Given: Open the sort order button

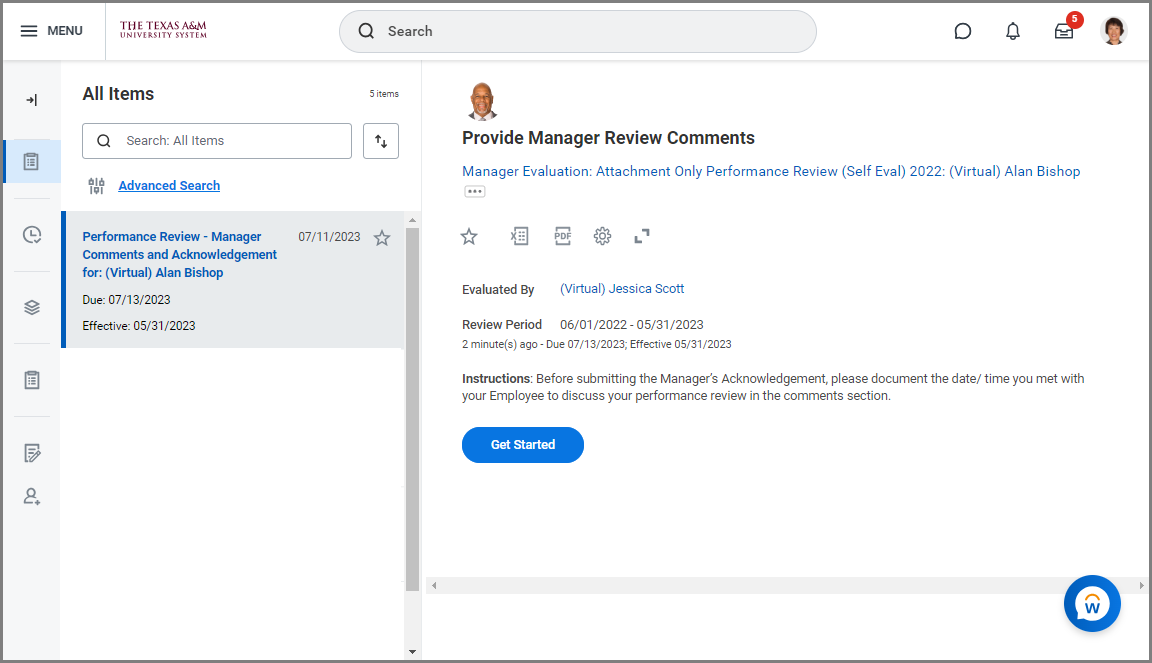Looking at the screenshot, I should click(381, 141).
